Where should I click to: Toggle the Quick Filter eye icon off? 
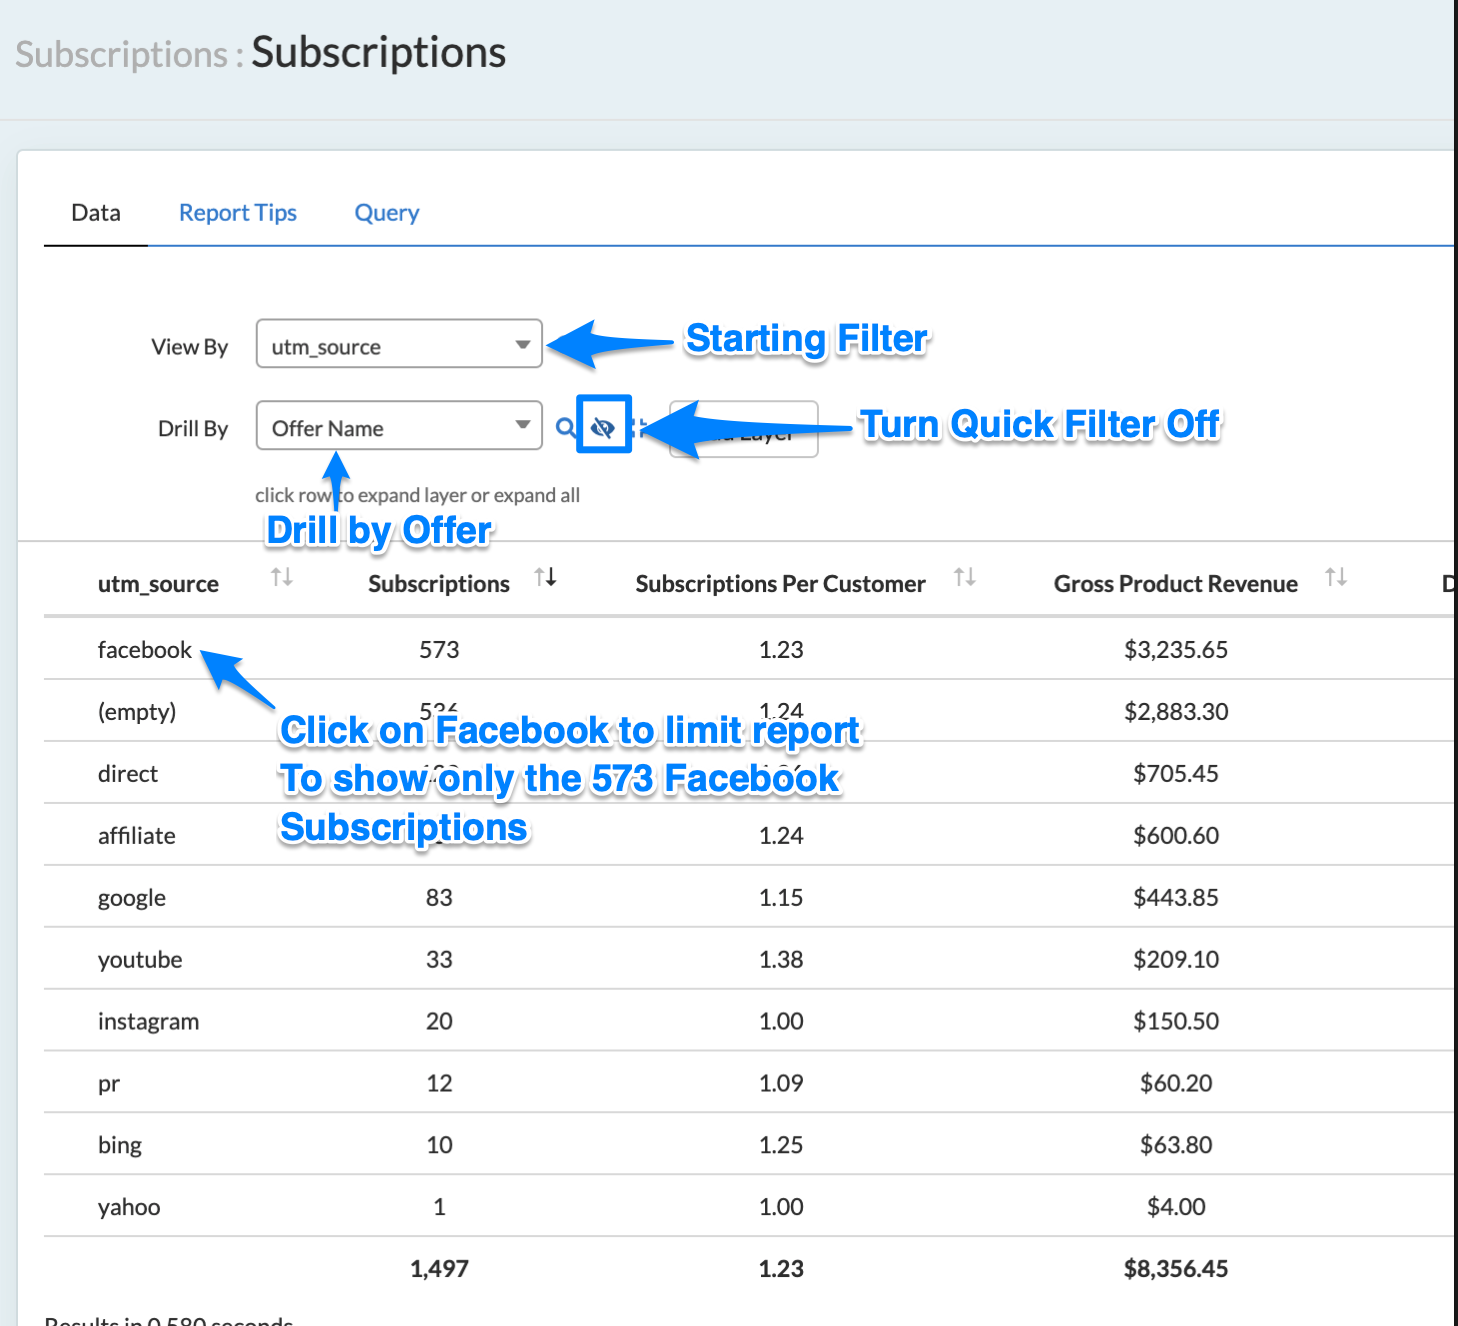603,427
